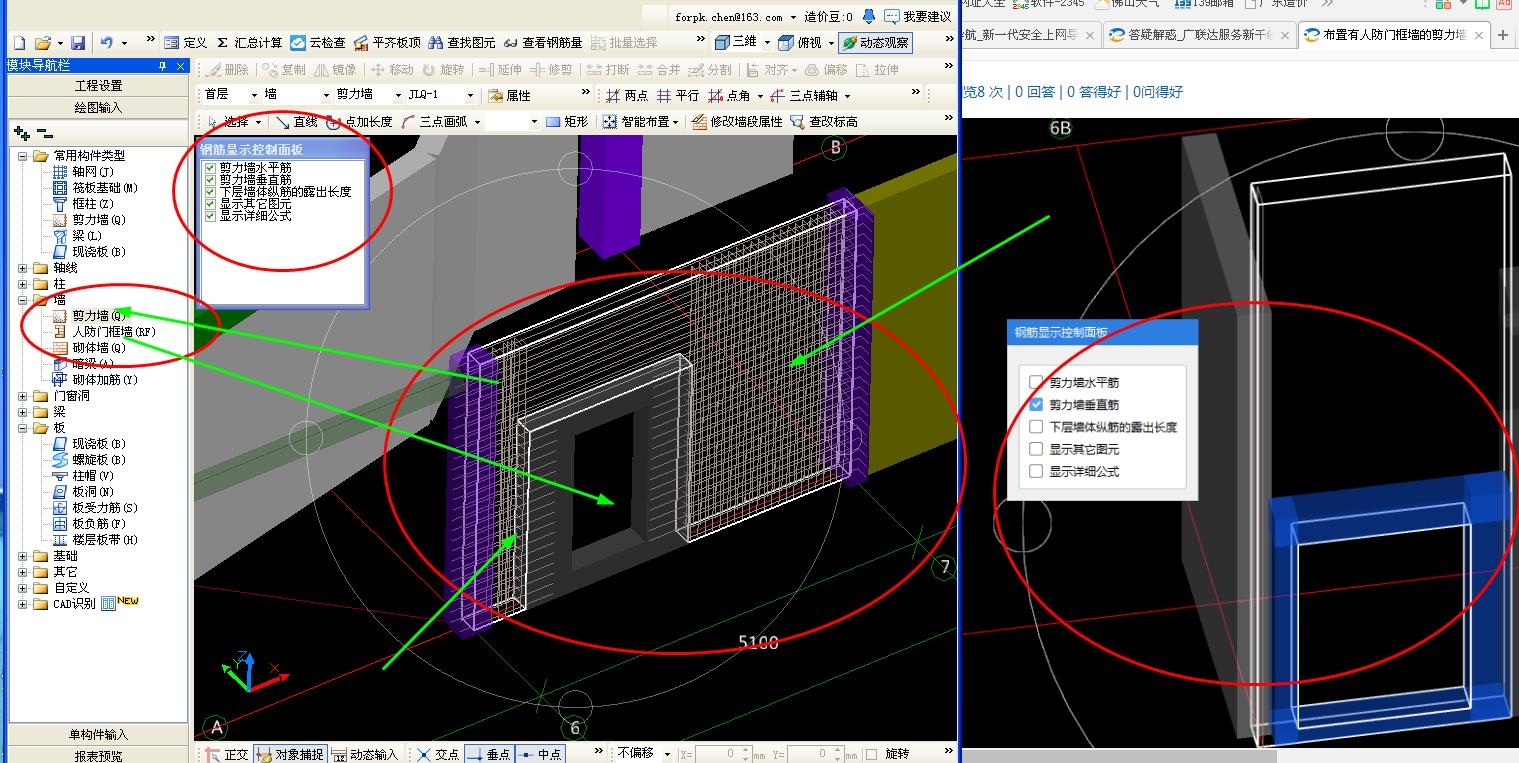1519x763 pixels.
Task: Toggle 下层墙体纵筋的露出长度 in left panel
Action: tap(210, 192)
